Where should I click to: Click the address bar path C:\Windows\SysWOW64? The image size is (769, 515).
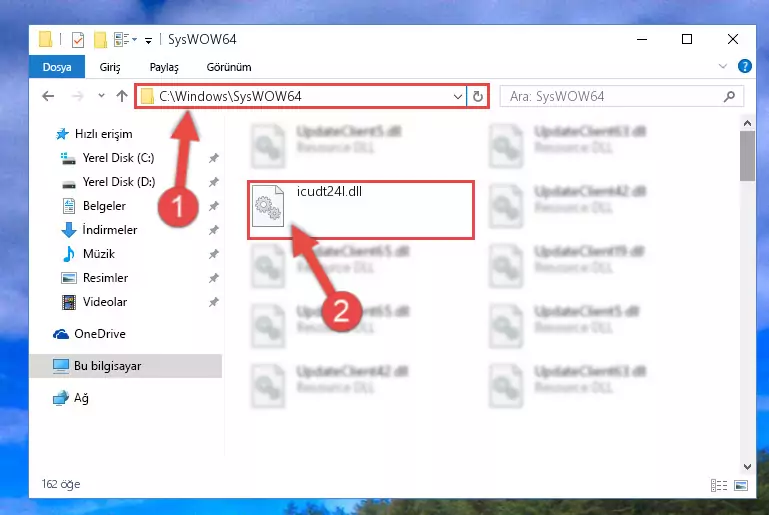pyautogui.click(x=230, y=96)
